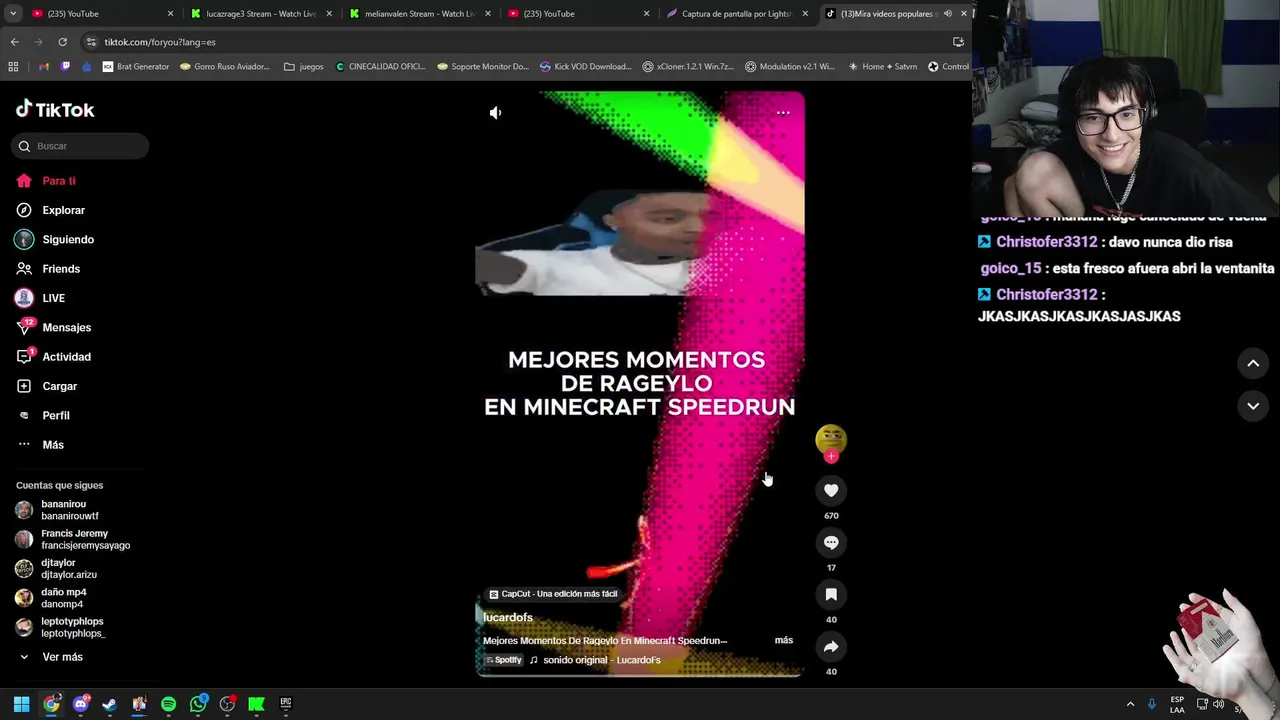1280x720 pixels.
Task: Open the Gmail bookmark icon
Action: (x=43, y=67)
